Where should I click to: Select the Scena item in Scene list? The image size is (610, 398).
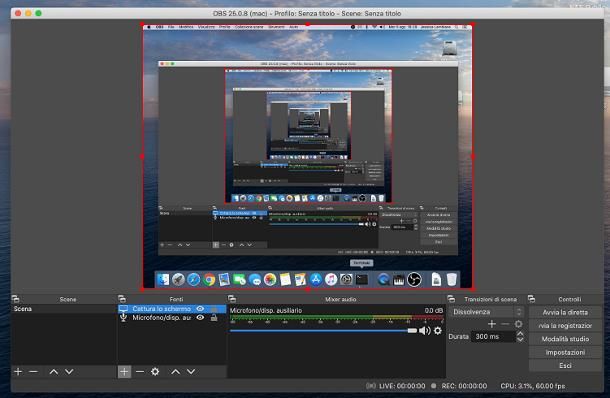pyautogui.click(x=64, y=309)
